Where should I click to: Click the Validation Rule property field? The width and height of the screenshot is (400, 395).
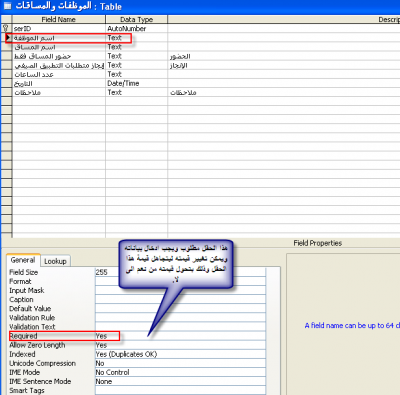[x=180, y=318]
